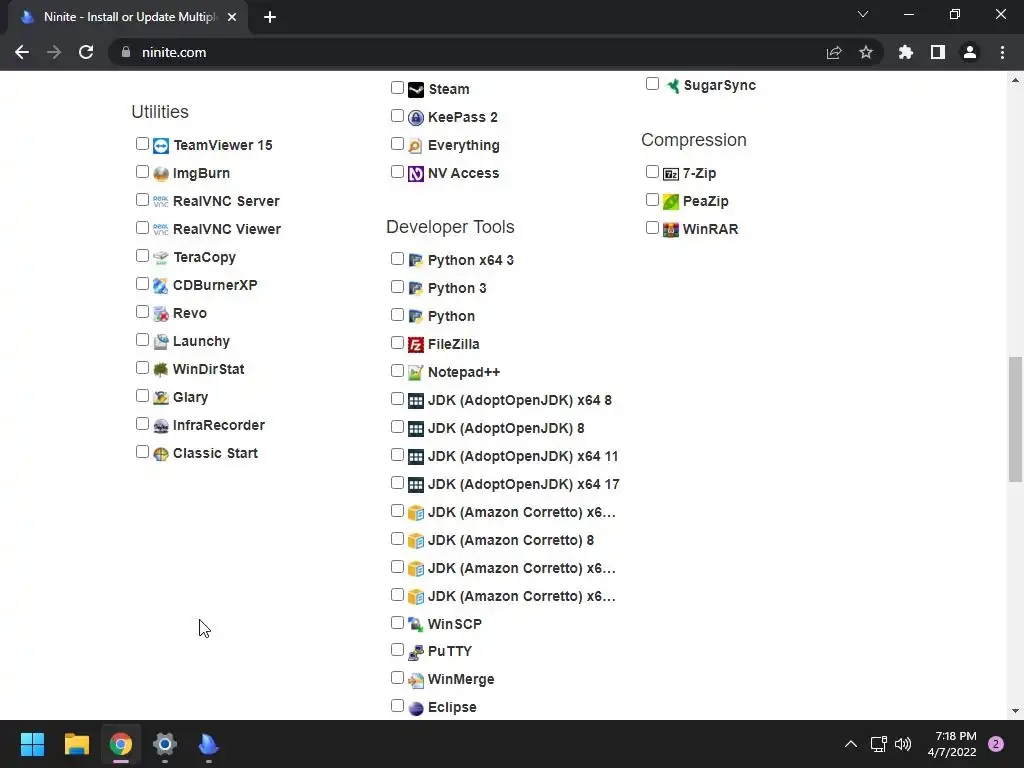Open Settings gear in taskbar
This screenshot has width=1024, height=768.
coord(165,744)
